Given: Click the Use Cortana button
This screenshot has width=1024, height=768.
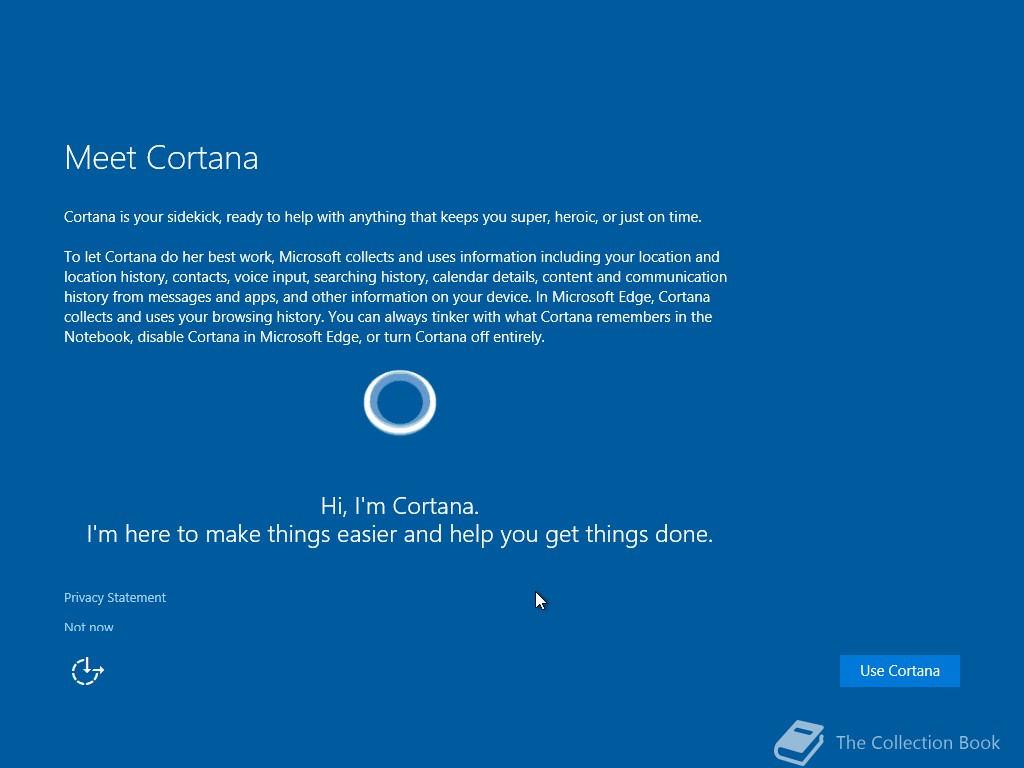Looking at the screenshot, I should [899, 671].
